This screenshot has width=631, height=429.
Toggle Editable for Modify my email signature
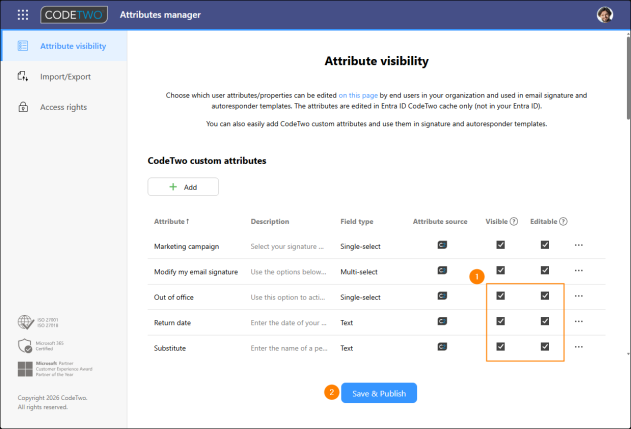click(545, 270)
